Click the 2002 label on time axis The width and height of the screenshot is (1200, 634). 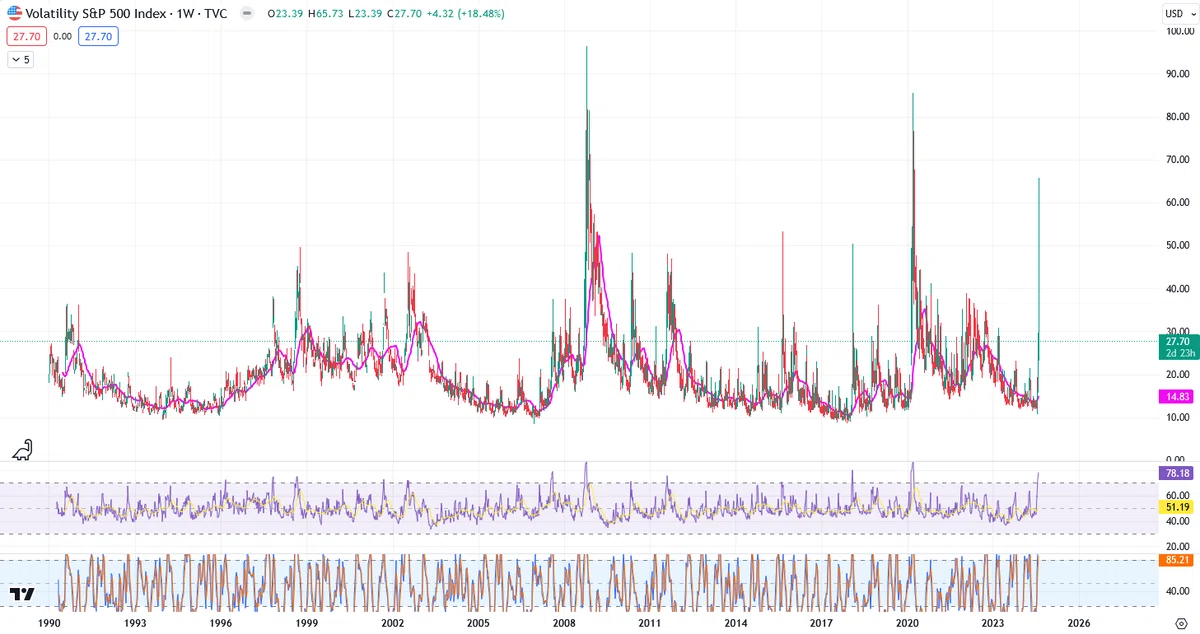[x=393, y=623]
